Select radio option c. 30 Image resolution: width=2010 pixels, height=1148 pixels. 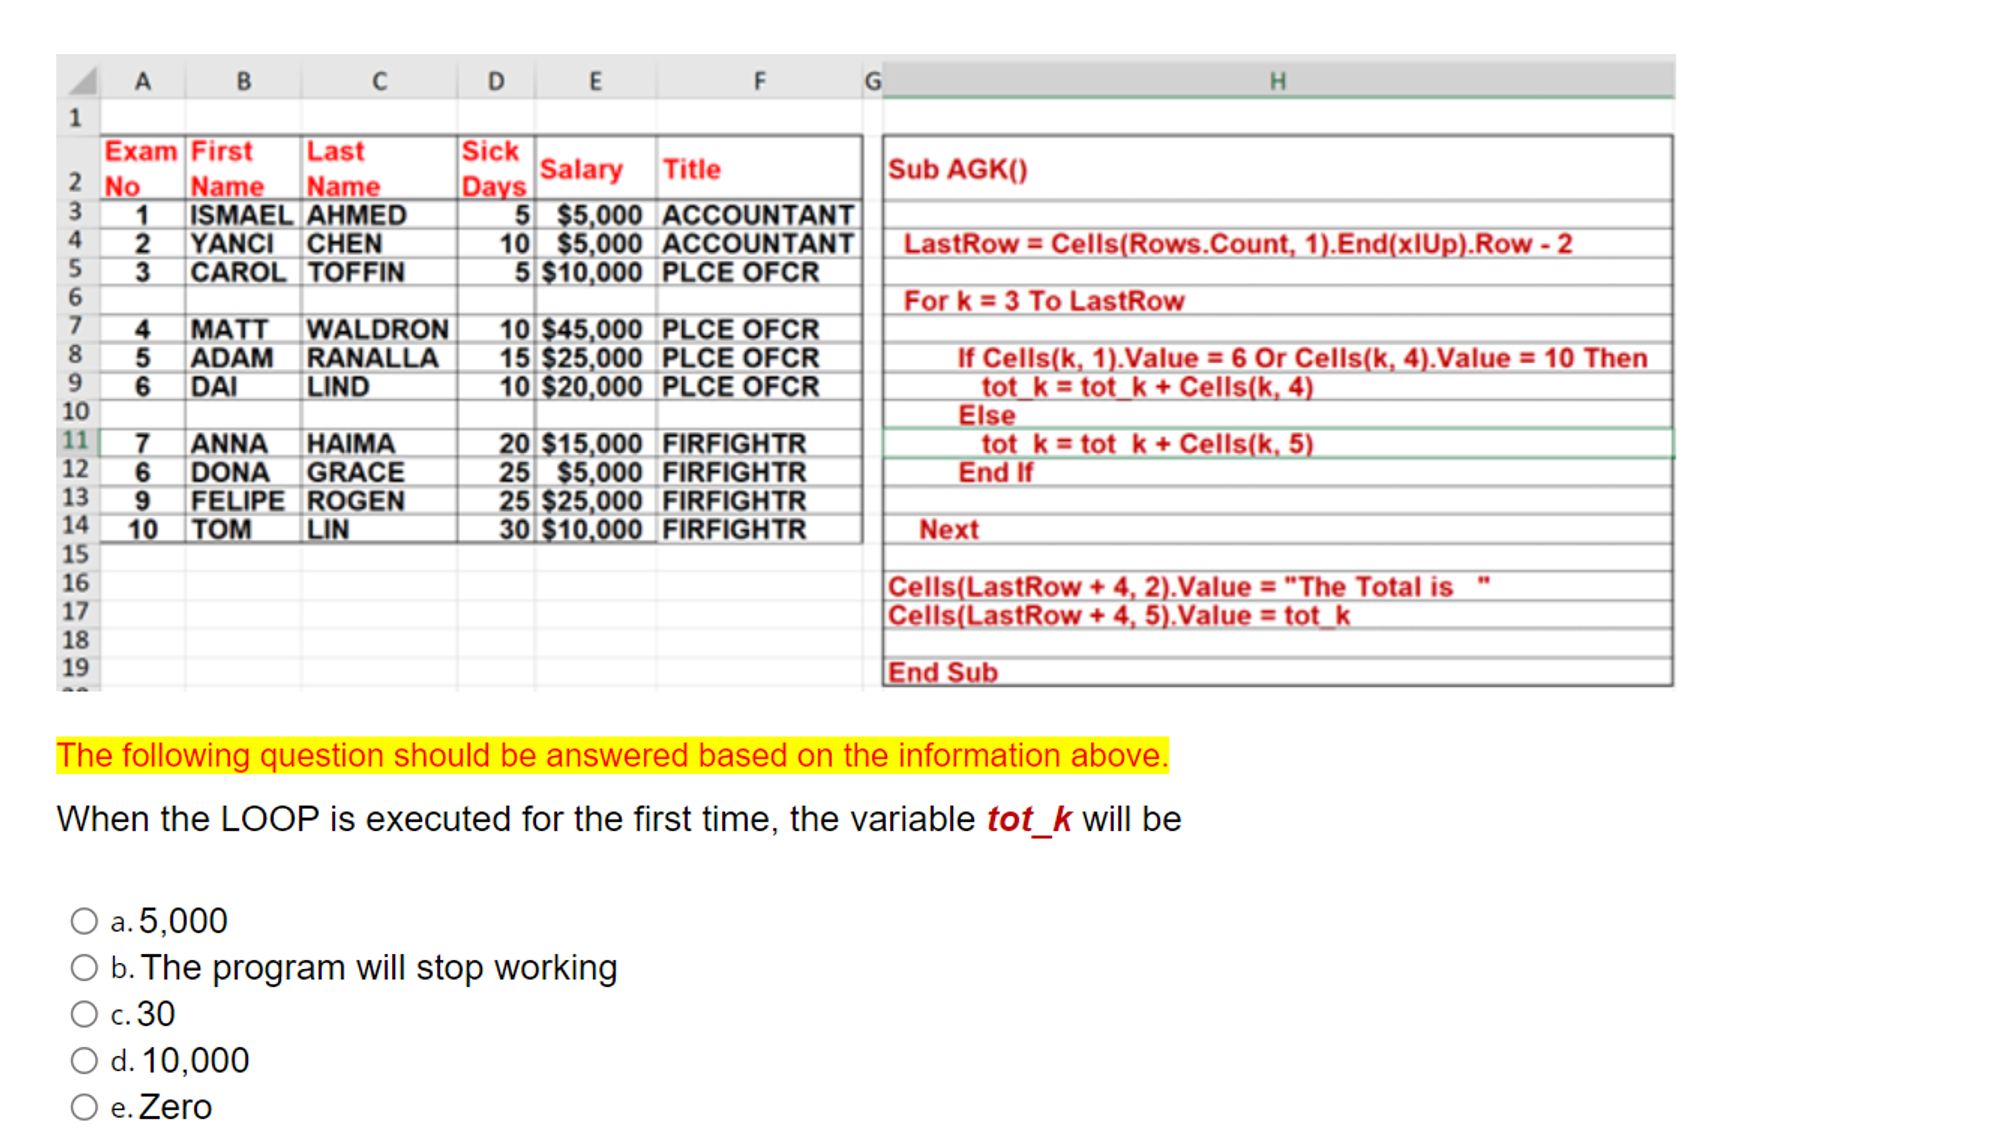pyautogui.click(x=85, y=1014)
